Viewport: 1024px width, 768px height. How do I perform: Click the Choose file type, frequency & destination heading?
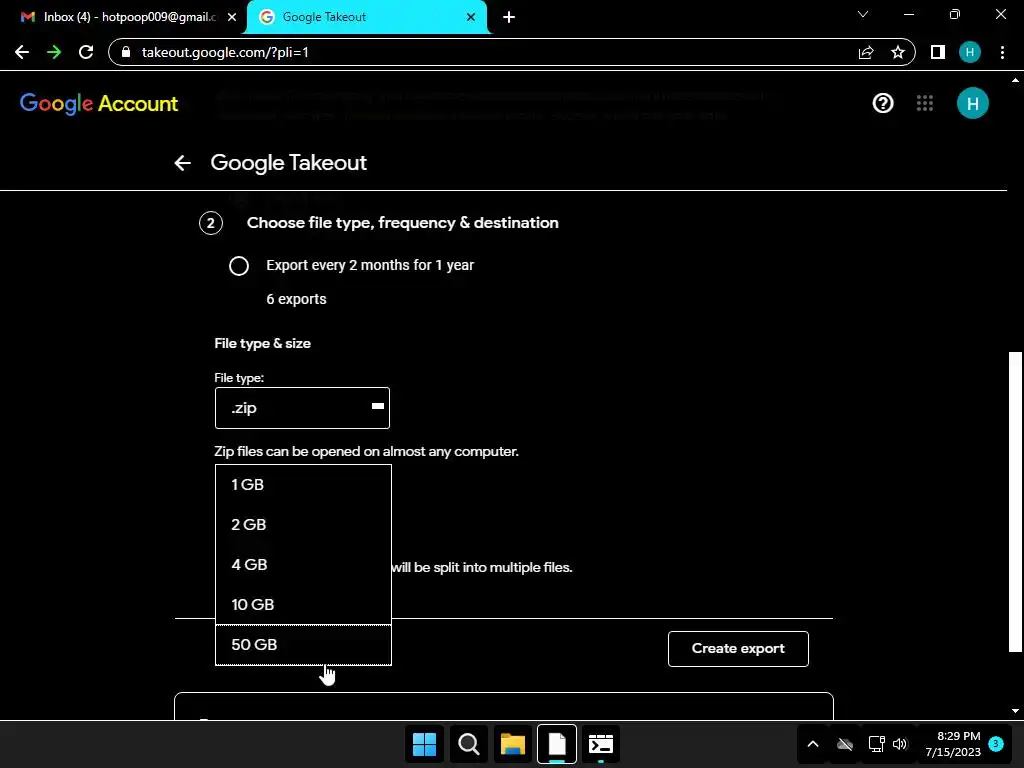point(402,223)
